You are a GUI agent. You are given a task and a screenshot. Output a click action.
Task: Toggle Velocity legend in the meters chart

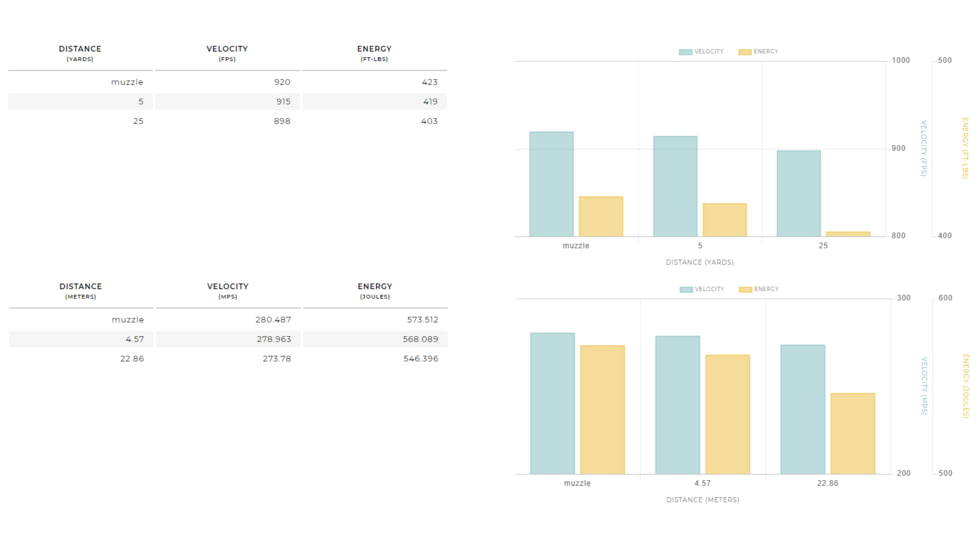pos(702,290)
